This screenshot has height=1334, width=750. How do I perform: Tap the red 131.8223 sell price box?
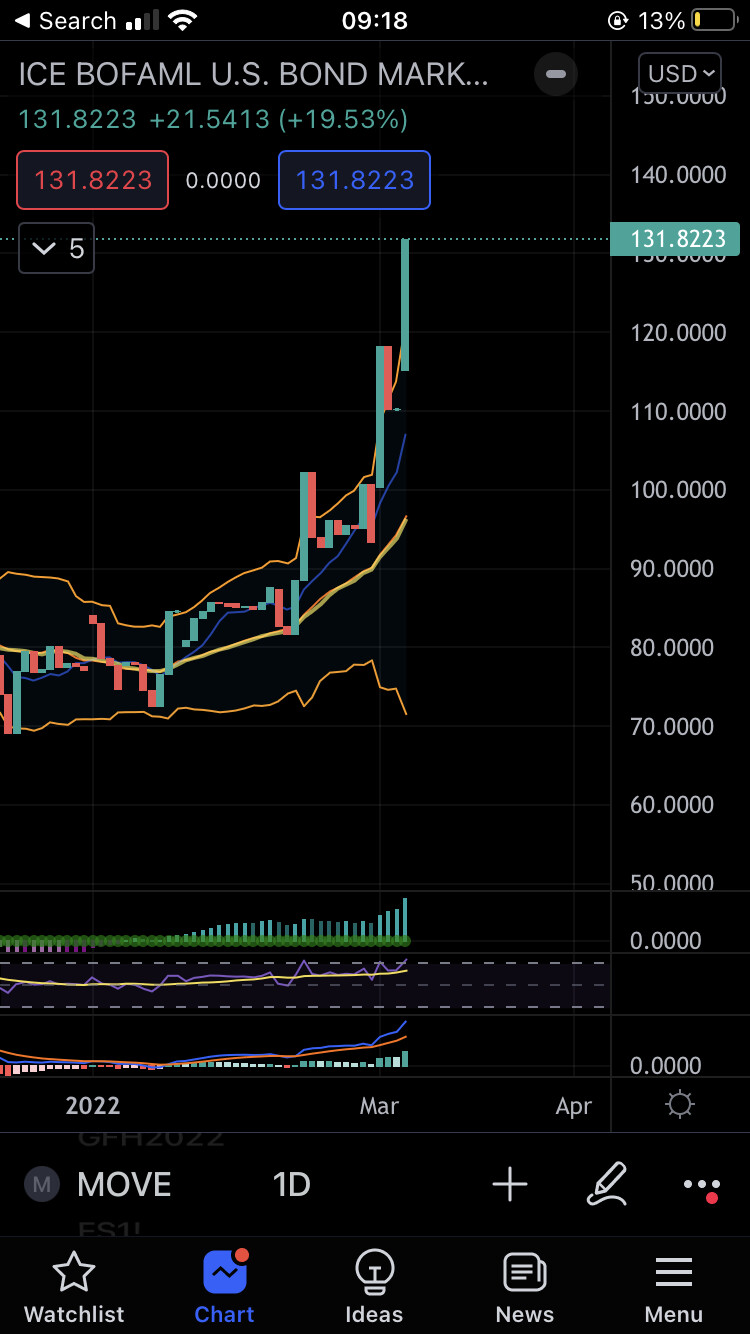[x=92, y=180]
